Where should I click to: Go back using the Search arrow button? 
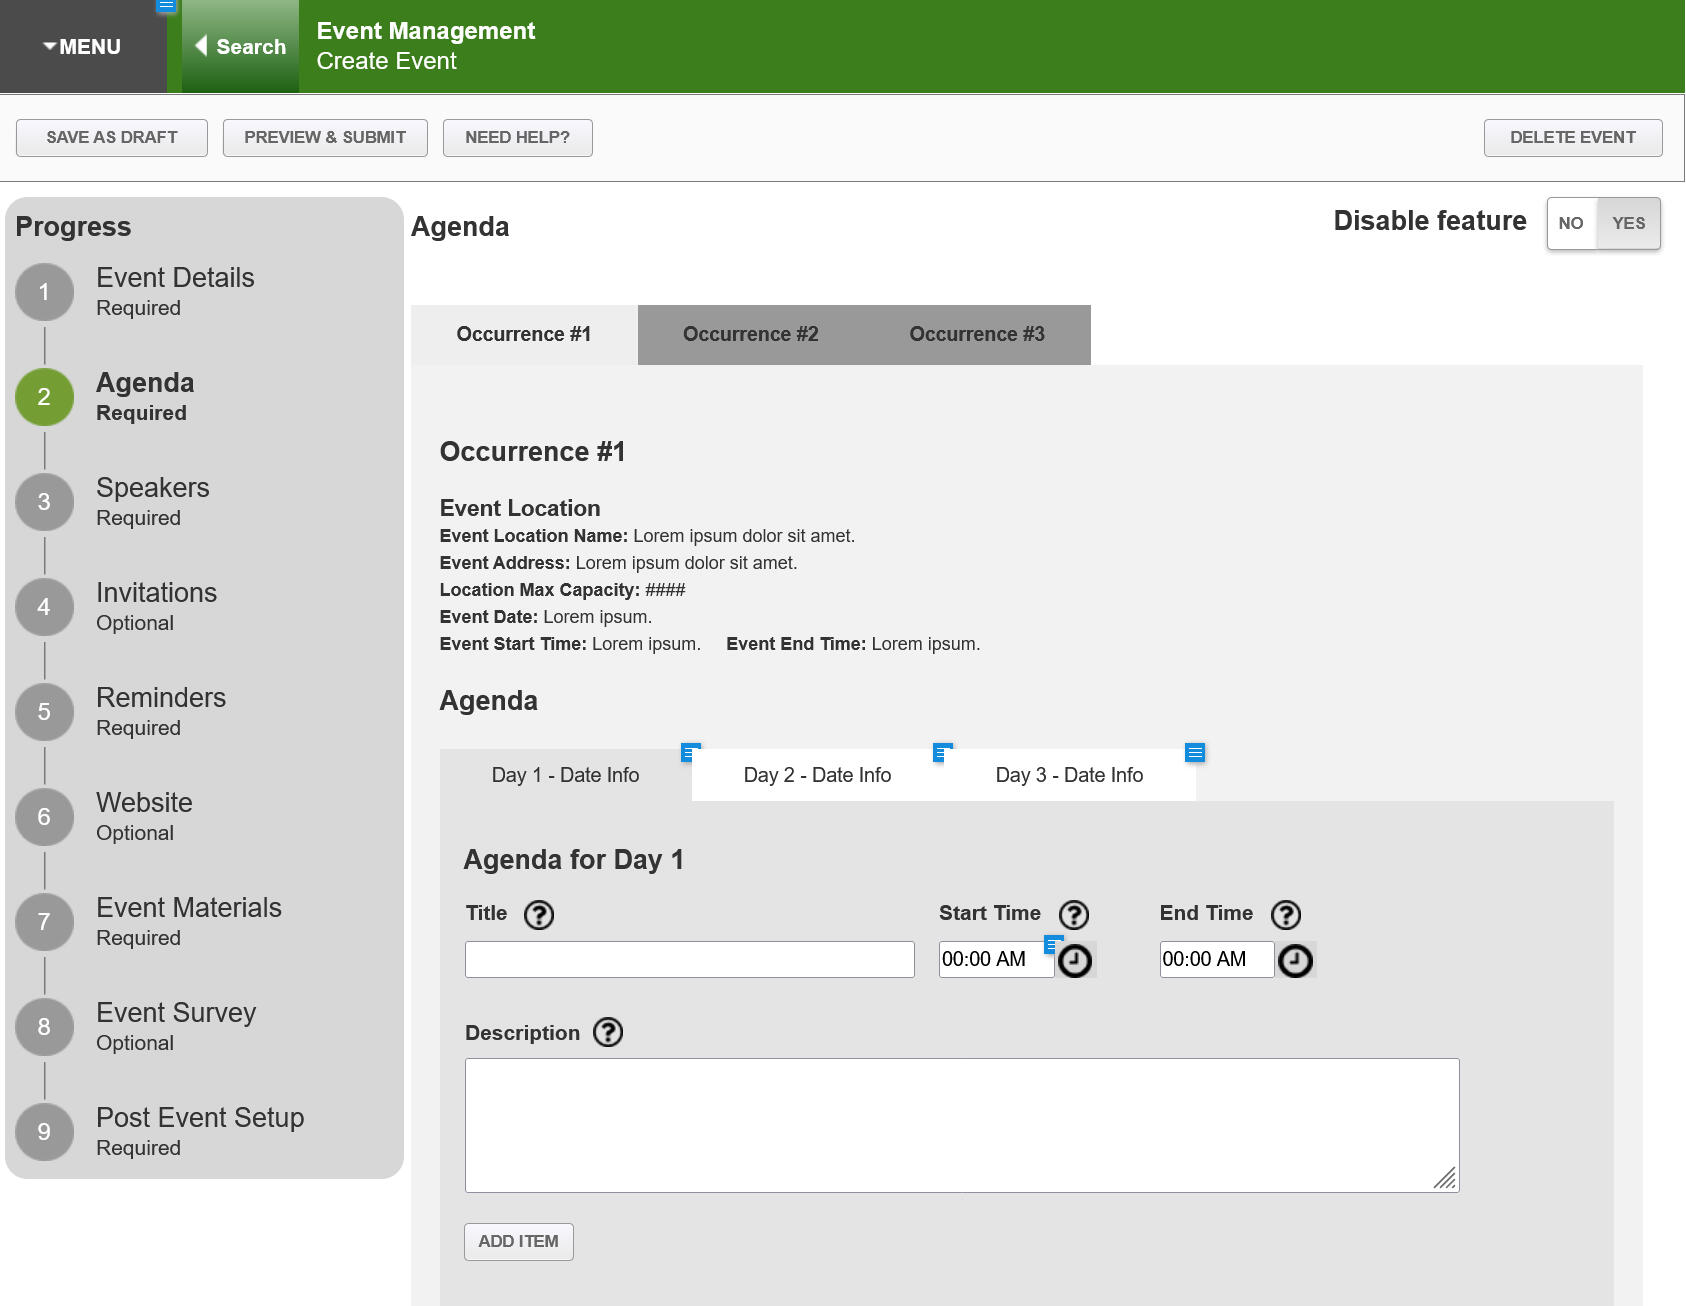tap(240, 47)
